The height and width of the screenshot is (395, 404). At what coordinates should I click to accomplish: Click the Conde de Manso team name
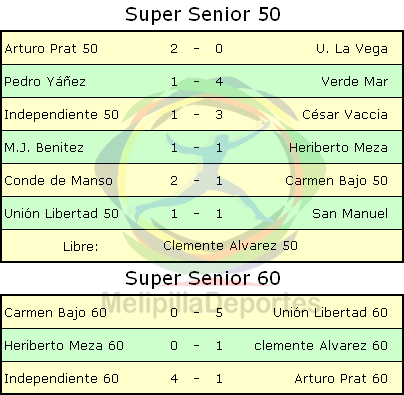point(58,181)
